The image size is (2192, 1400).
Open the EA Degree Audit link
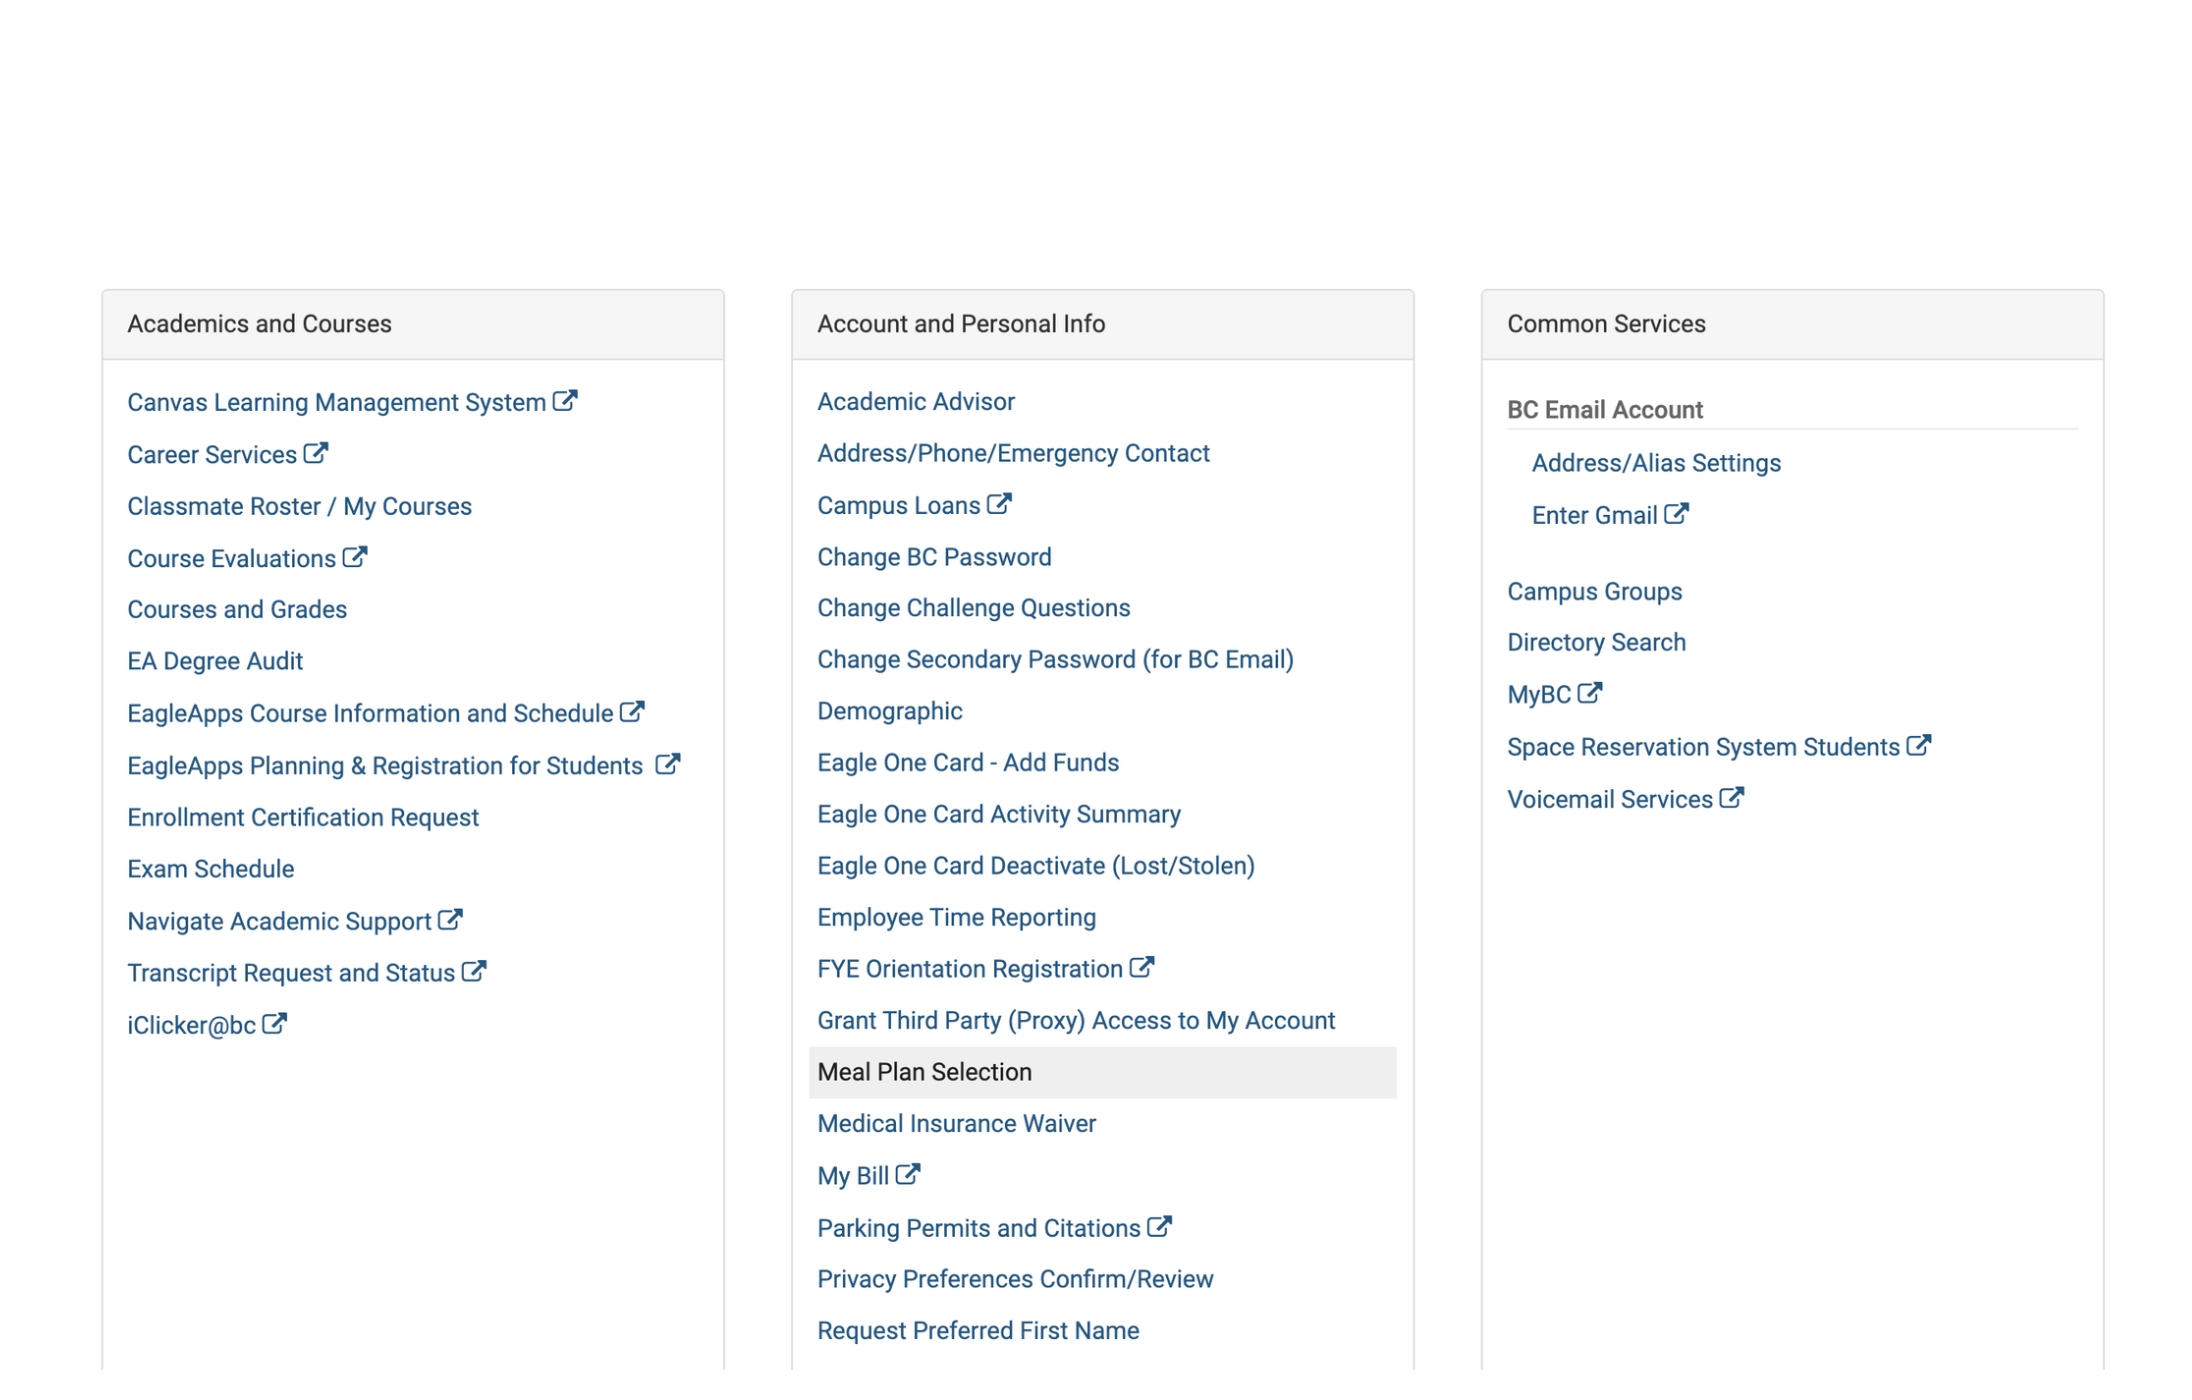[215, 661]
